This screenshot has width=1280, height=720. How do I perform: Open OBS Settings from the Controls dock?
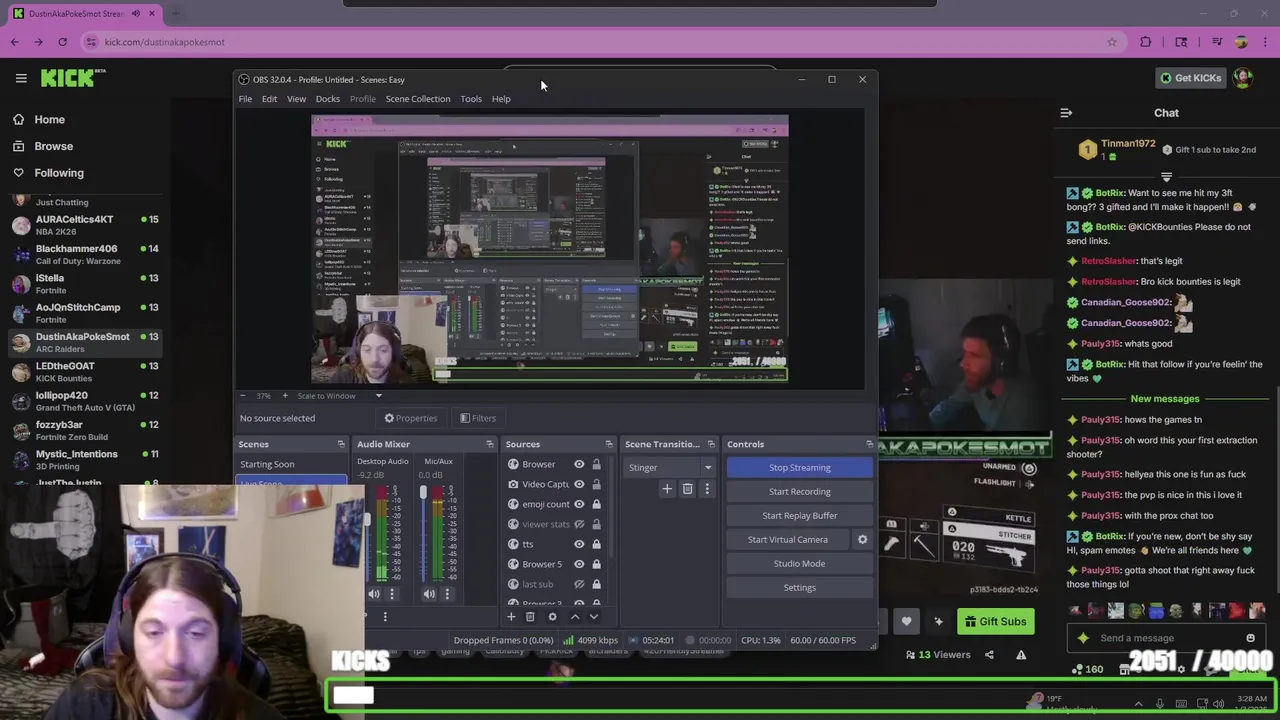[799, 587]
